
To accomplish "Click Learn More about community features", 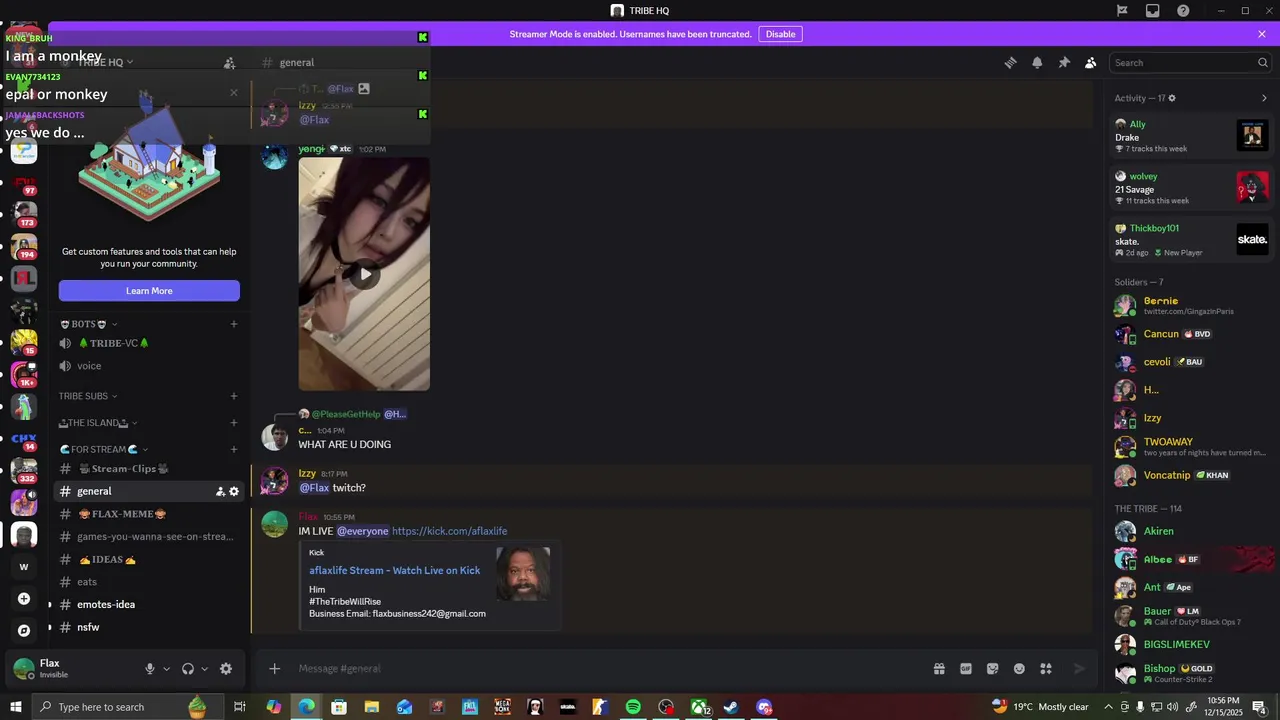I will (149, 291).
